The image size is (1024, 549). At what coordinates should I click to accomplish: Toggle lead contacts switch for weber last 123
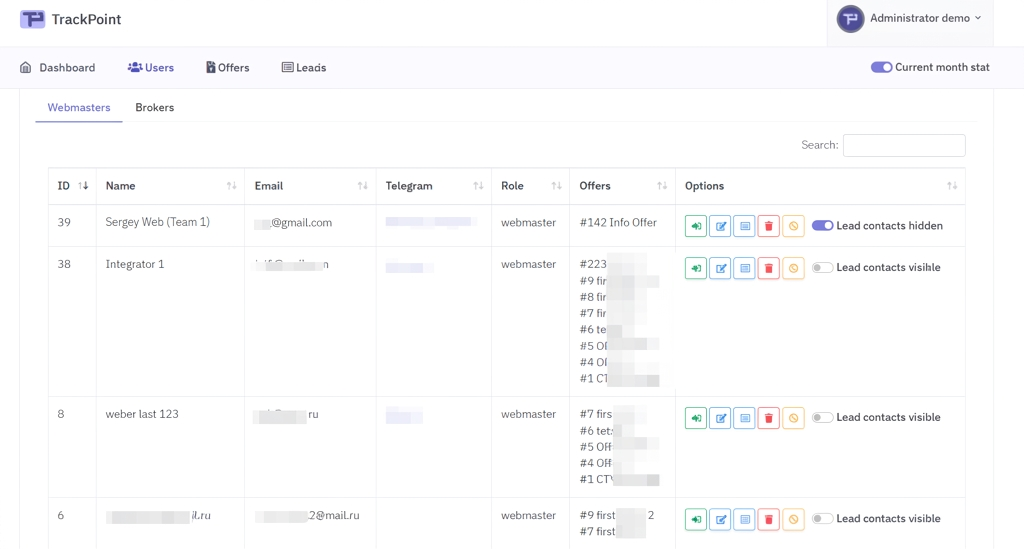pyautogui.click(x=822, y=417)
